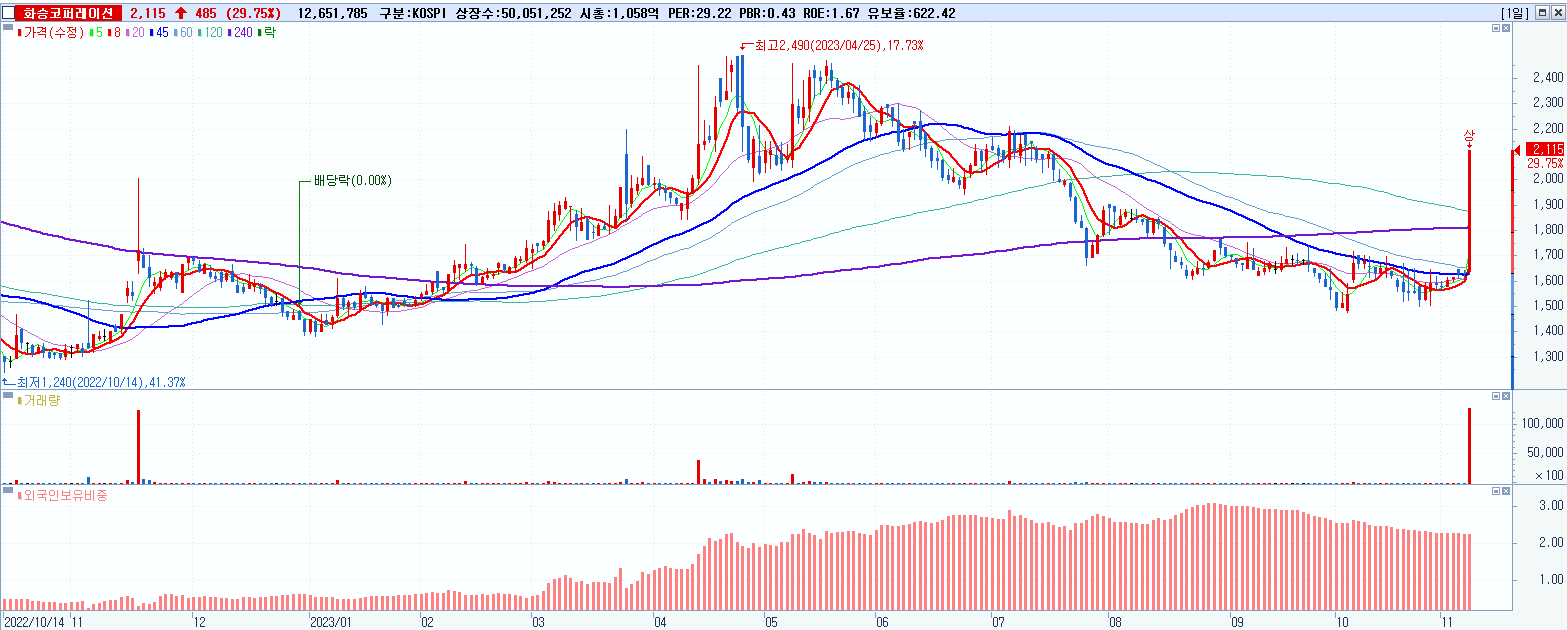
Task: Select the 외국인보유비중 indicator label
Action: point(62,495)
